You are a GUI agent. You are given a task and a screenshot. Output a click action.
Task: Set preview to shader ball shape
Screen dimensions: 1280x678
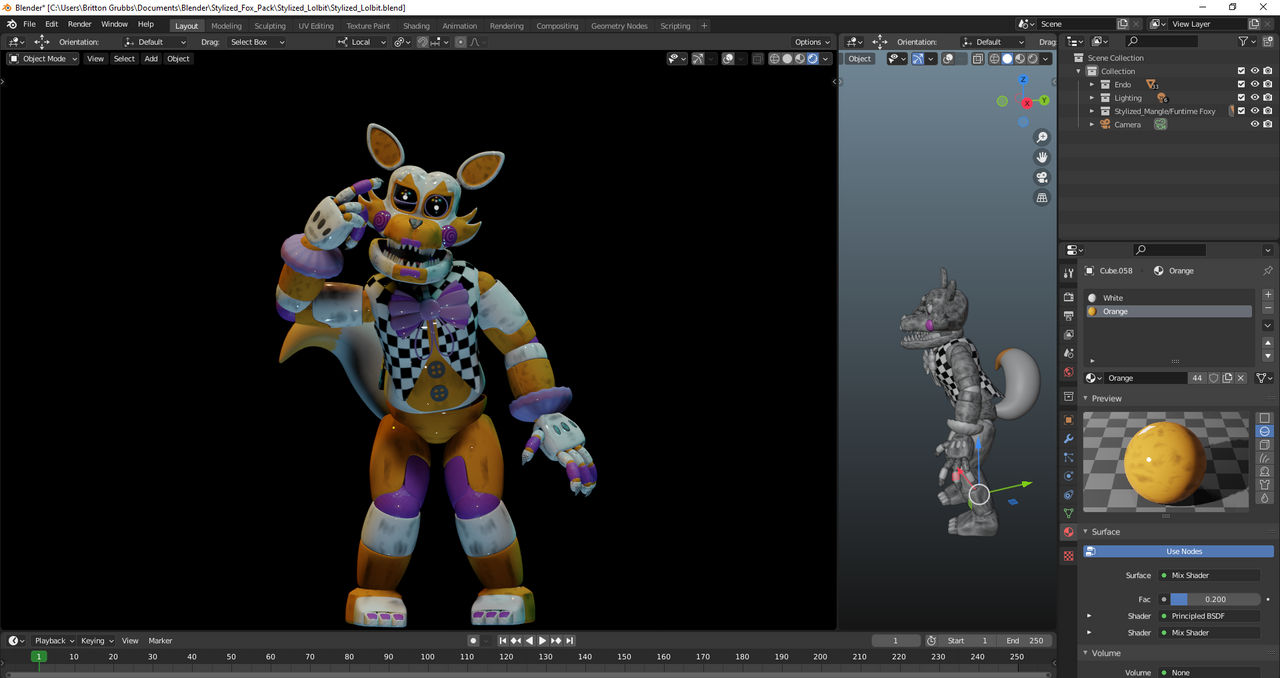[1265, 471]
